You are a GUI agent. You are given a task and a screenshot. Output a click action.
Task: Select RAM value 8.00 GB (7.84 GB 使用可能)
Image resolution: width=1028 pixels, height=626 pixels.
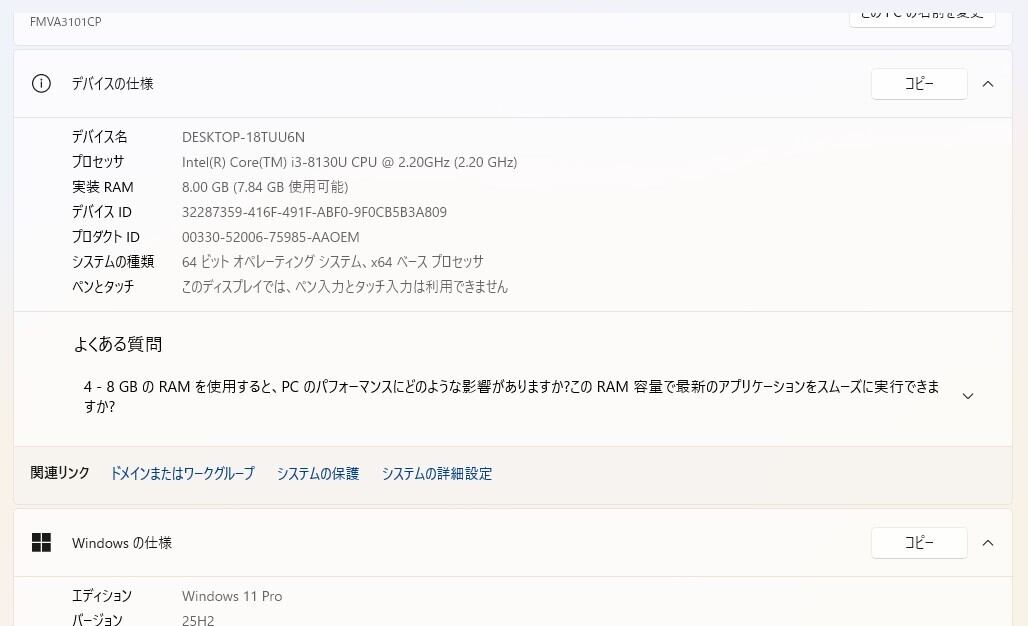(265, 187)
